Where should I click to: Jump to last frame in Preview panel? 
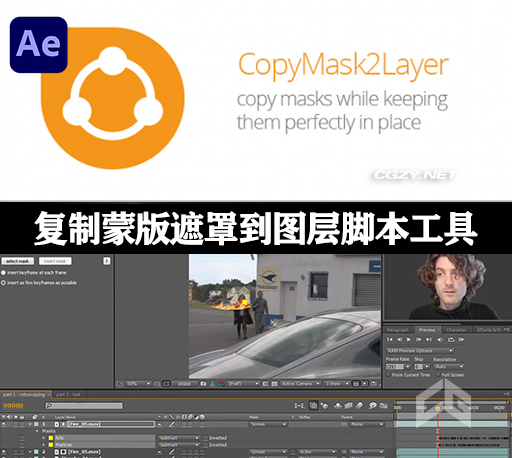click(429, 339)
